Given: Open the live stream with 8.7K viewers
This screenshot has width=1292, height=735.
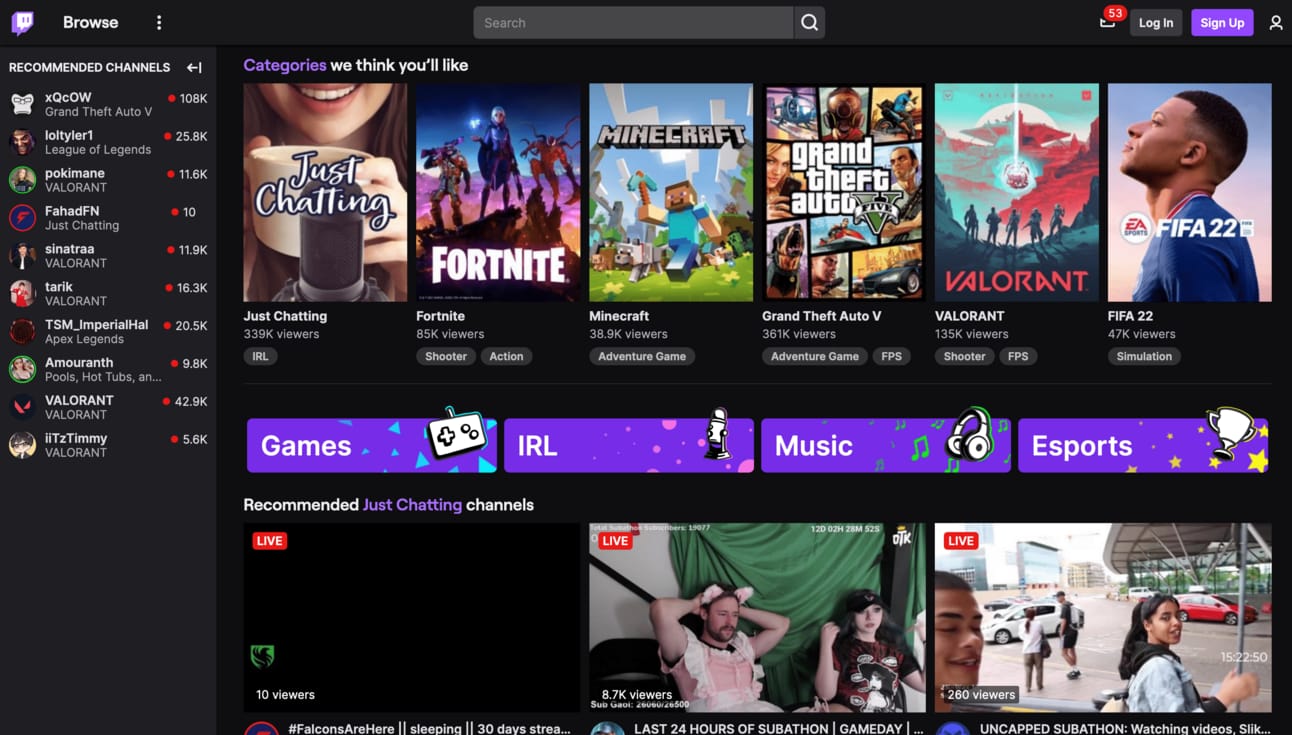Looking at the screenshot, I should 757,617.
